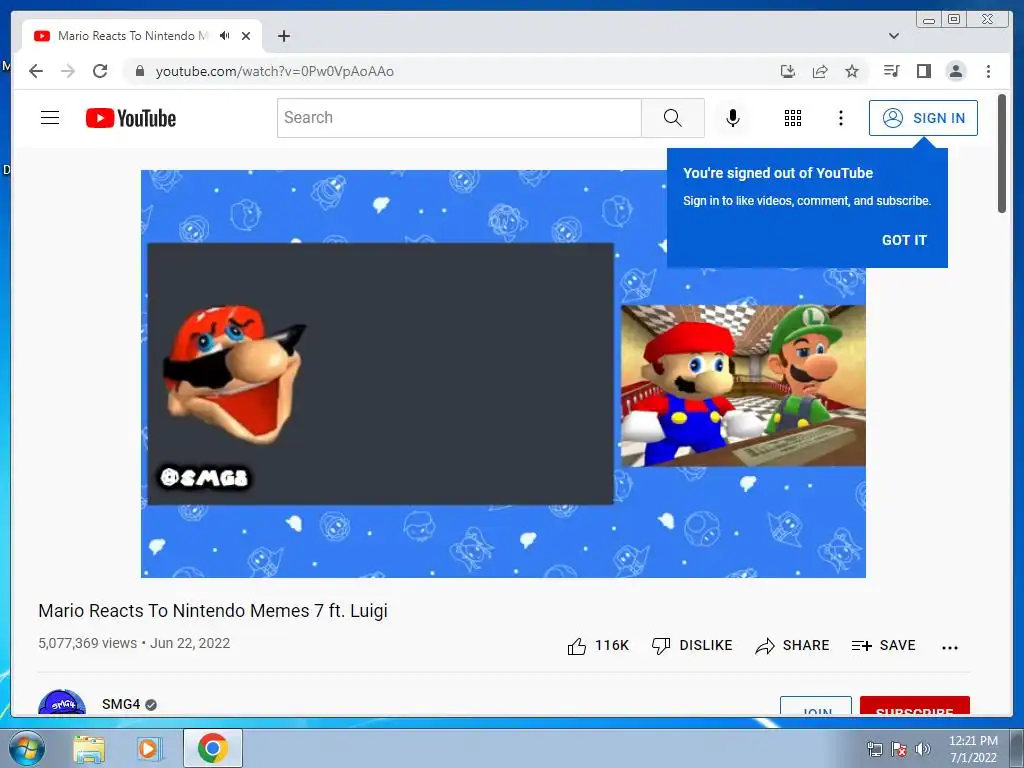Click the install app icon in address bar
Image resolution: width=1024 pixels, height=768 pixels.
788,71
